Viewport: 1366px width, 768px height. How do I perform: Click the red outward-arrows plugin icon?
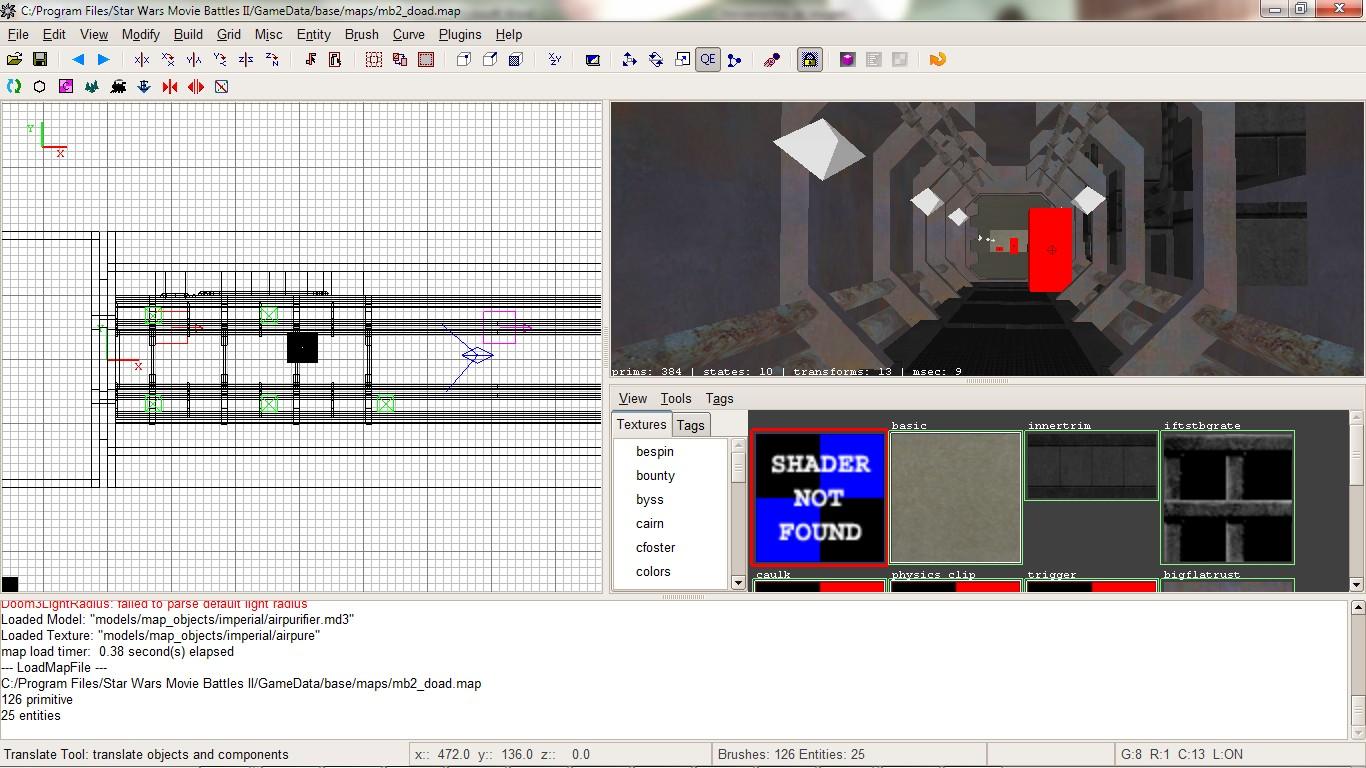196,87
